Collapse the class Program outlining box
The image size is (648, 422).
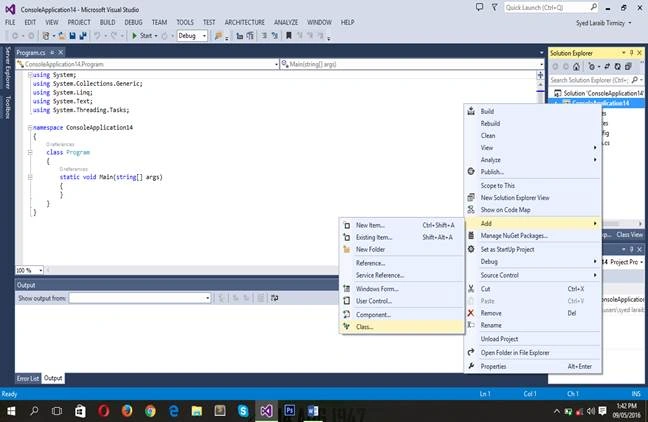(30, 153)
